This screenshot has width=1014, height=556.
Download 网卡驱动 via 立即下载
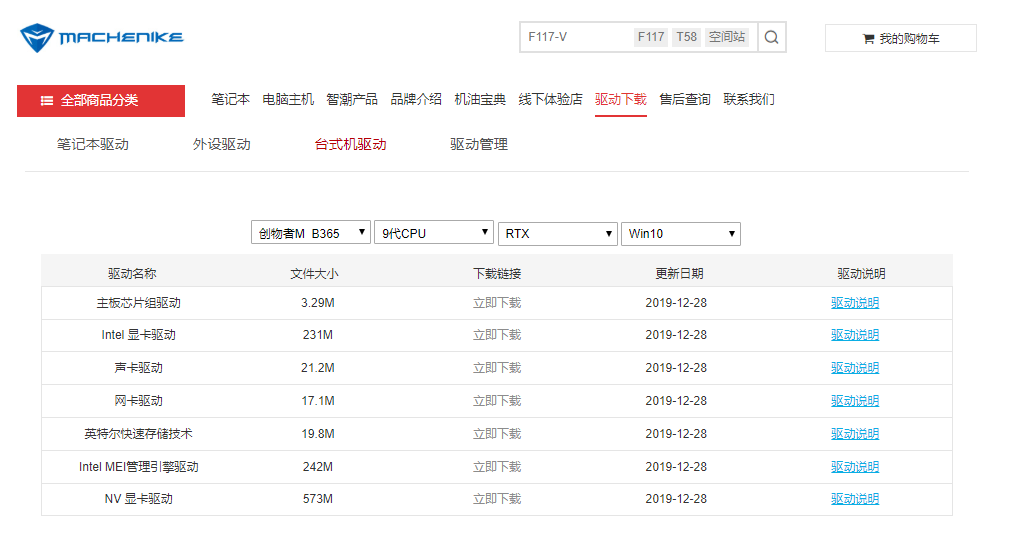click(497, 401)
